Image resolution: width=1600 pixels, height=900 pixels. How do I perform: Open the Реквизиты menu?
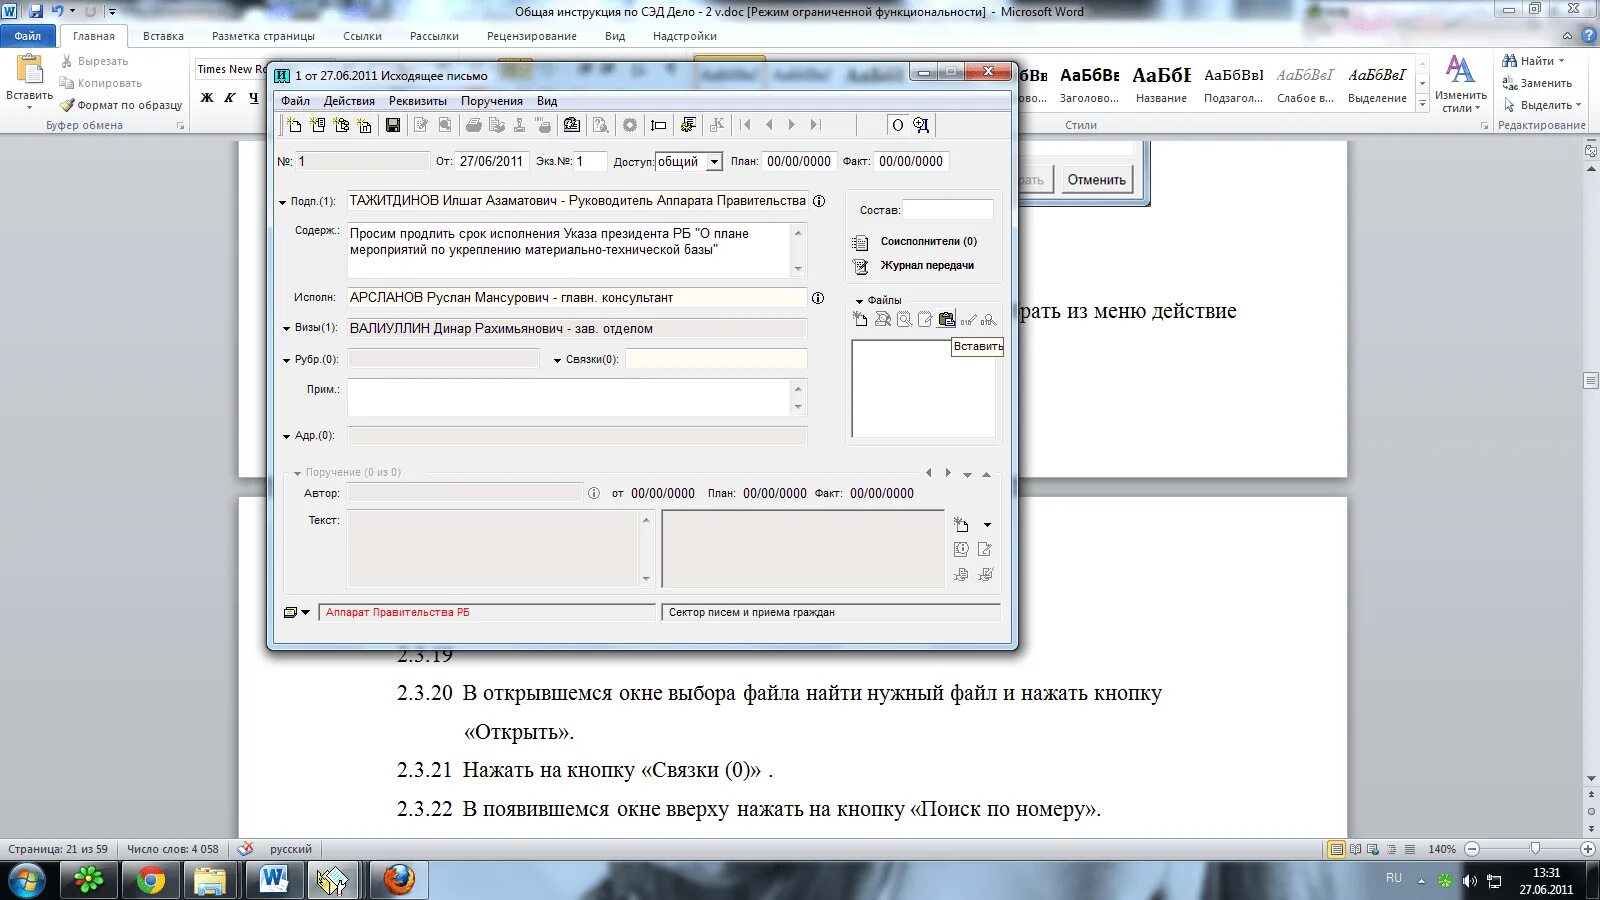click(x=418, y=101)
